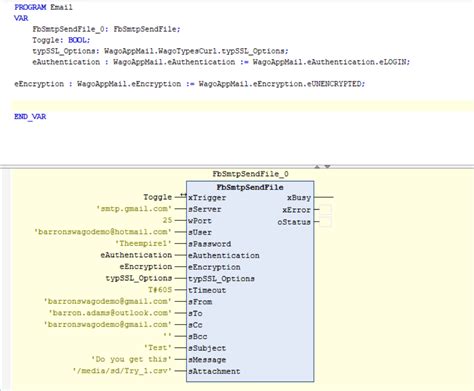Click the sSubject input pin label
The width and height of the screenshot is (474, 391).
click(207, 348)
